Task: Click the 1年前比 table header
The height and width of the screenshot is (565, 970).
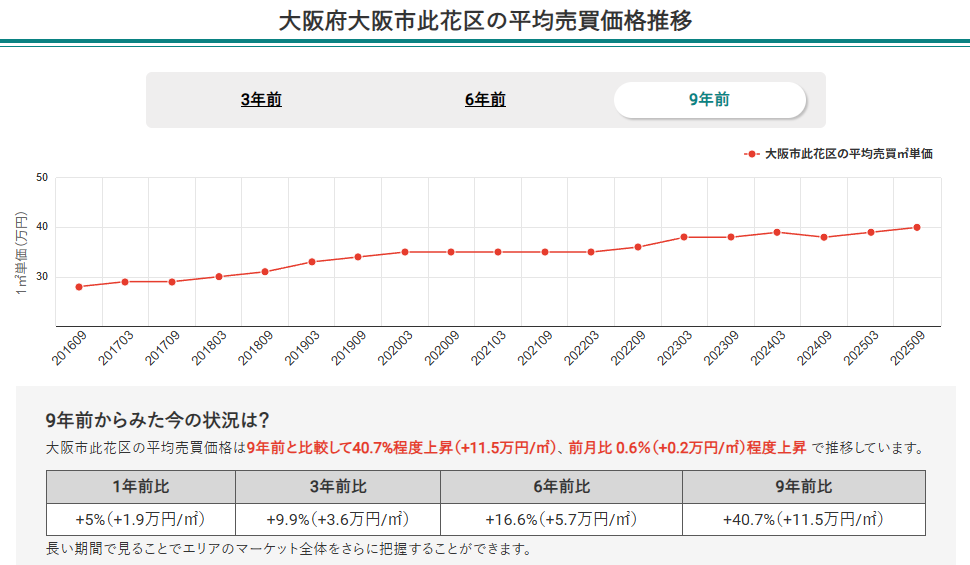Action: click(x=141, y=487)
